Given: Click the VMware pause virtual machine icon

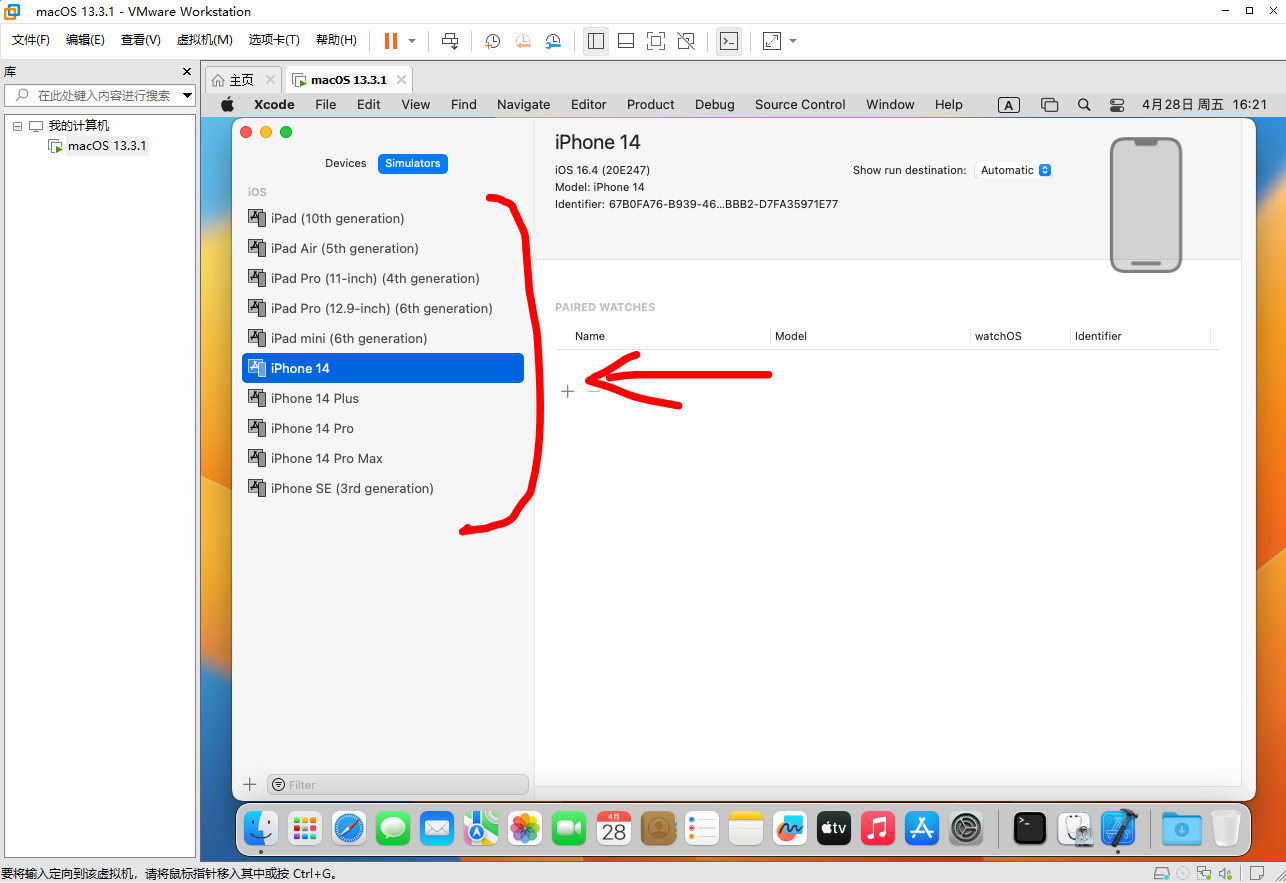Looking at the screenshot, I should (x=390, y=41).
